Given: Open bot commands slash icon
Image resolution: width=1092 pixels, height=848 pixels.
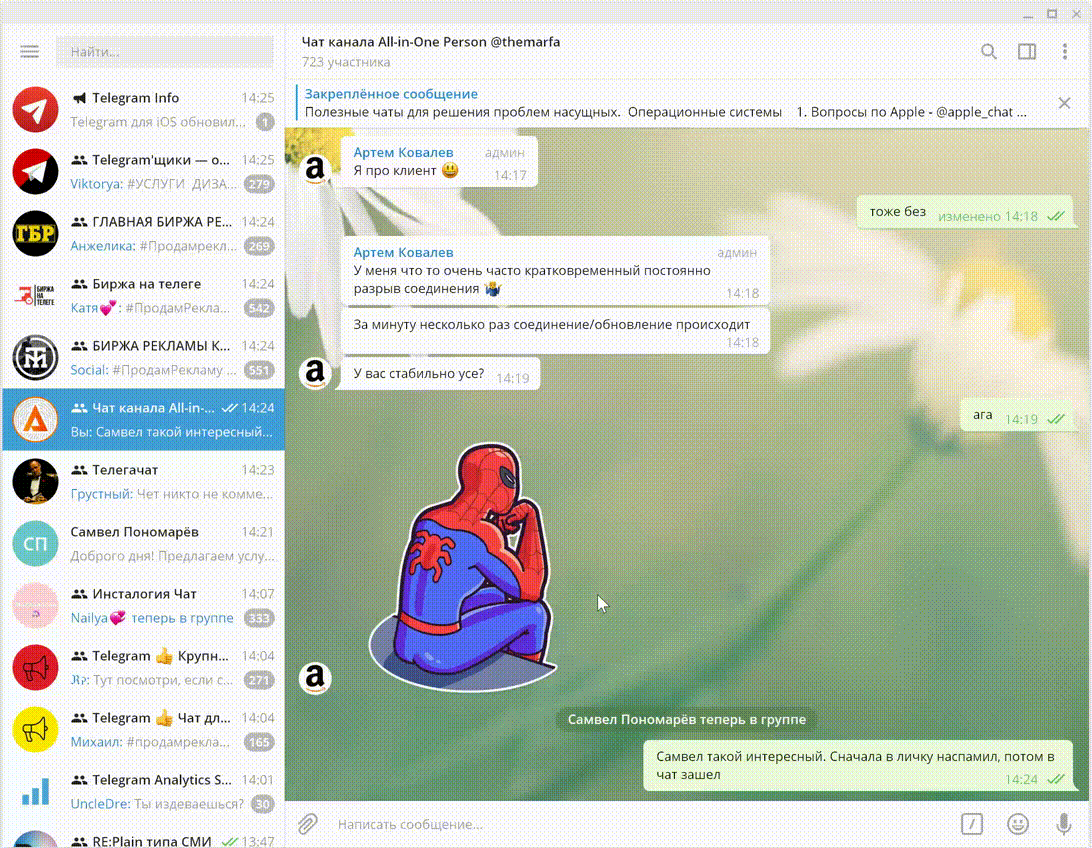Looking at the screenshot, I should (972, 824).
